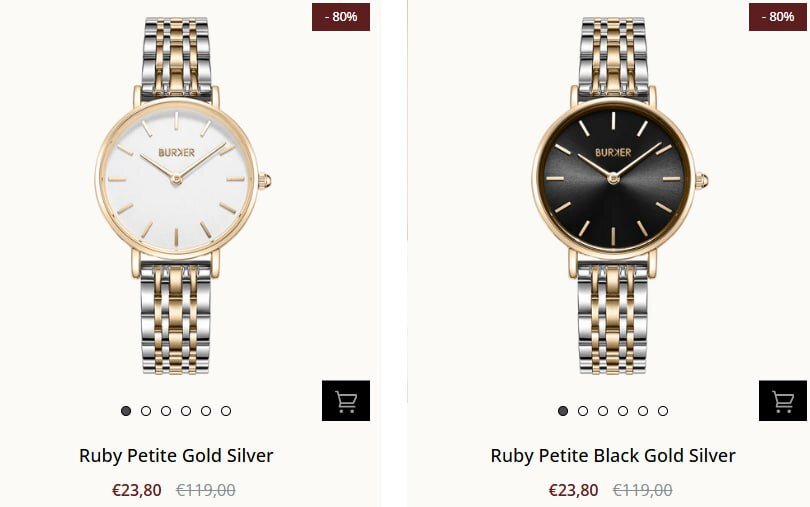The height and width of the screenshot is (507, 810).
Task: Click the -80% badge on white-dial watch
Action: pyautogui.click(x=341, y=17)
